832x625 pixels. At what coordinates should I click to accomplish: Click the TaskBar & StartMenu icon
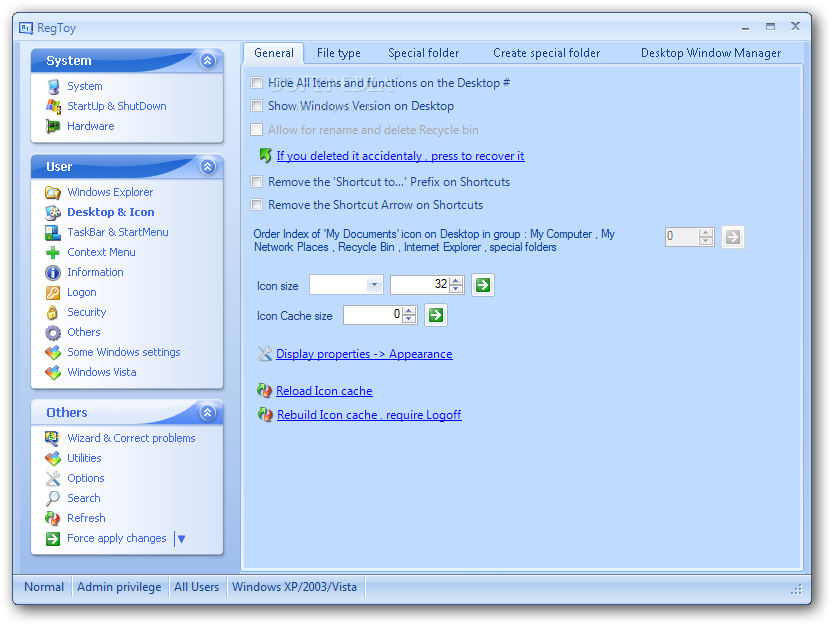[x=53, y=232]
